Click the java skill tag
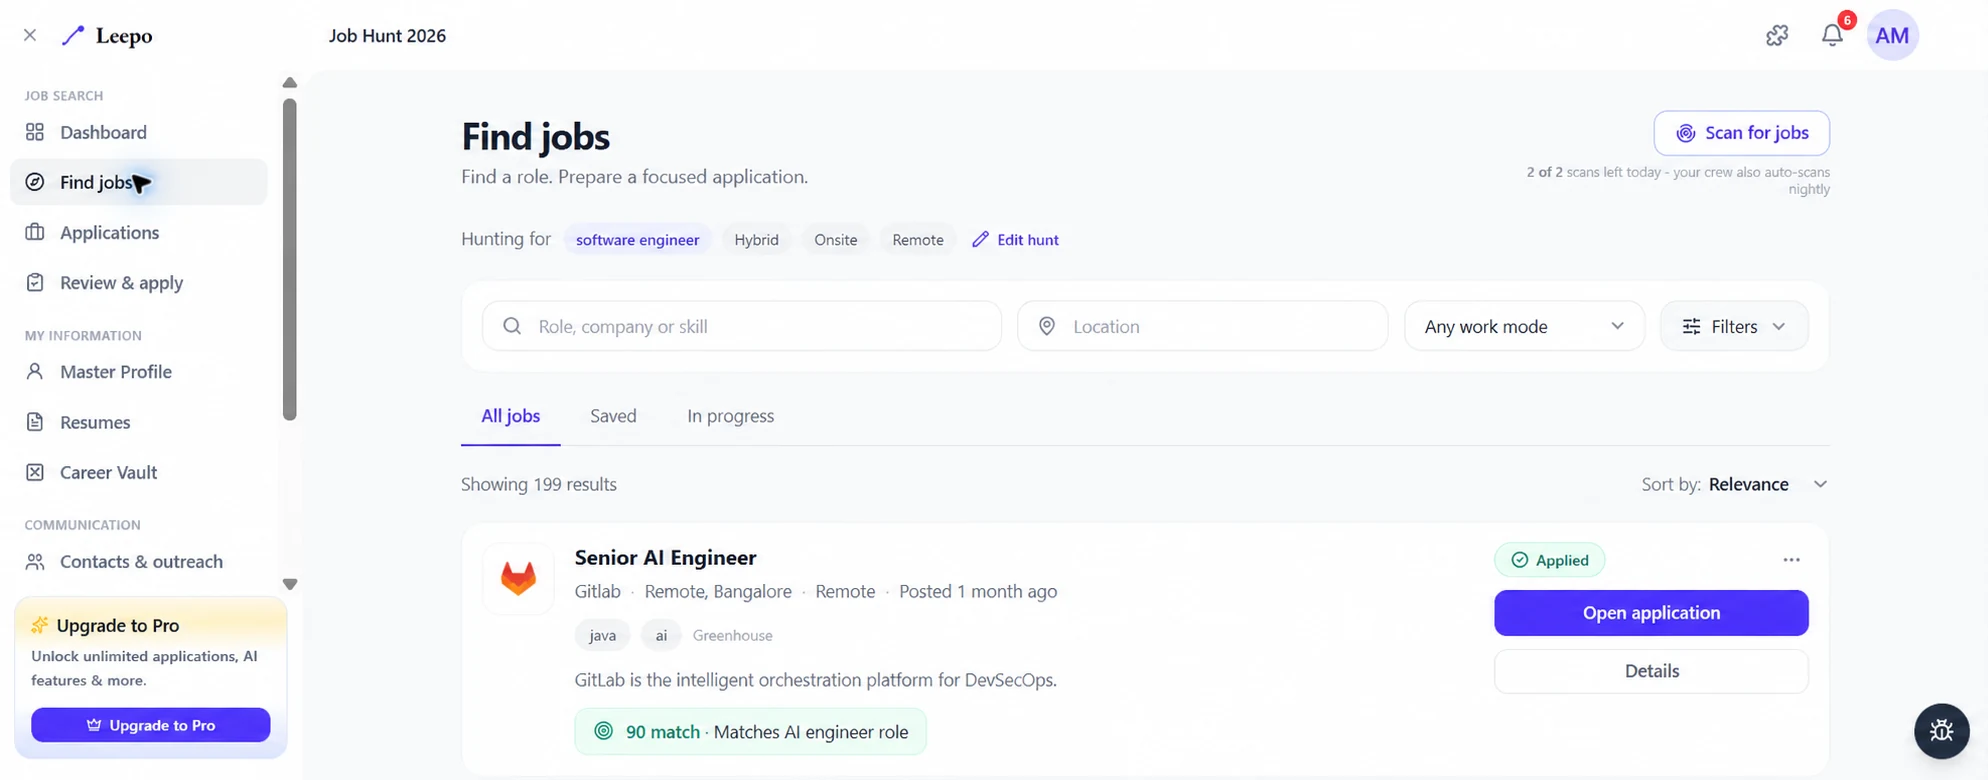The height and width of the screenshot is (780, 1988). click(602, 635)
